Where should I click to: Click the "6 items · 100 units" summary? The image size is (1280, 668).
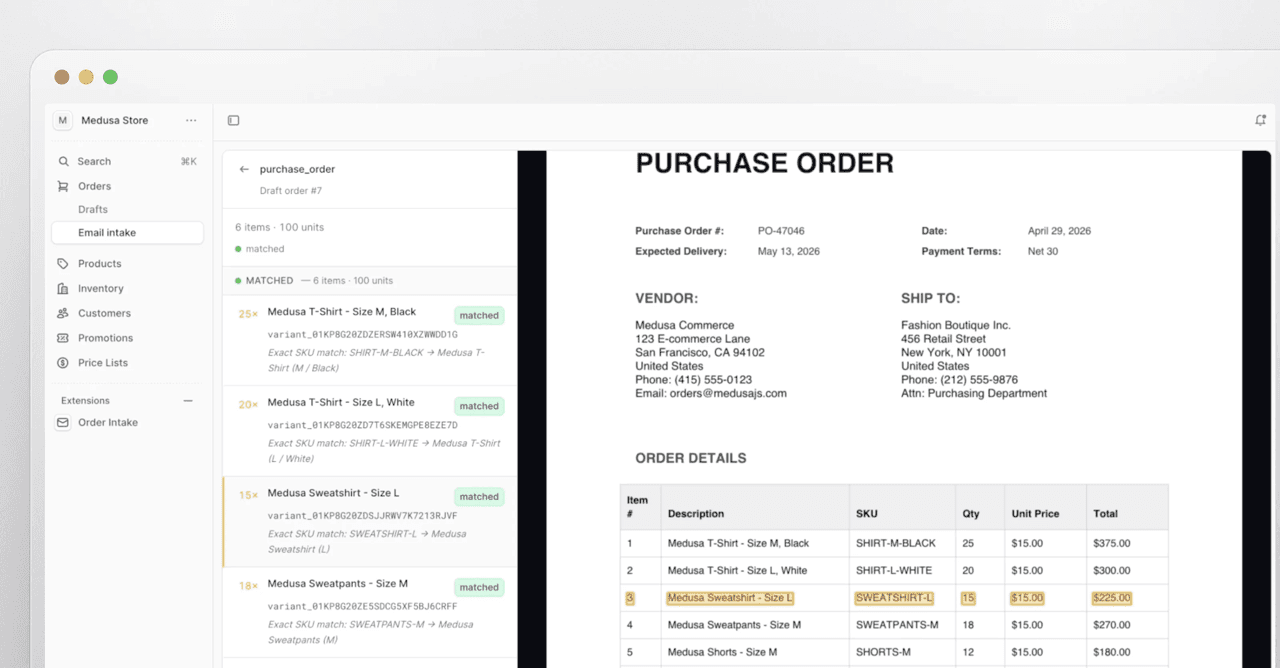[x=280, y=227]
